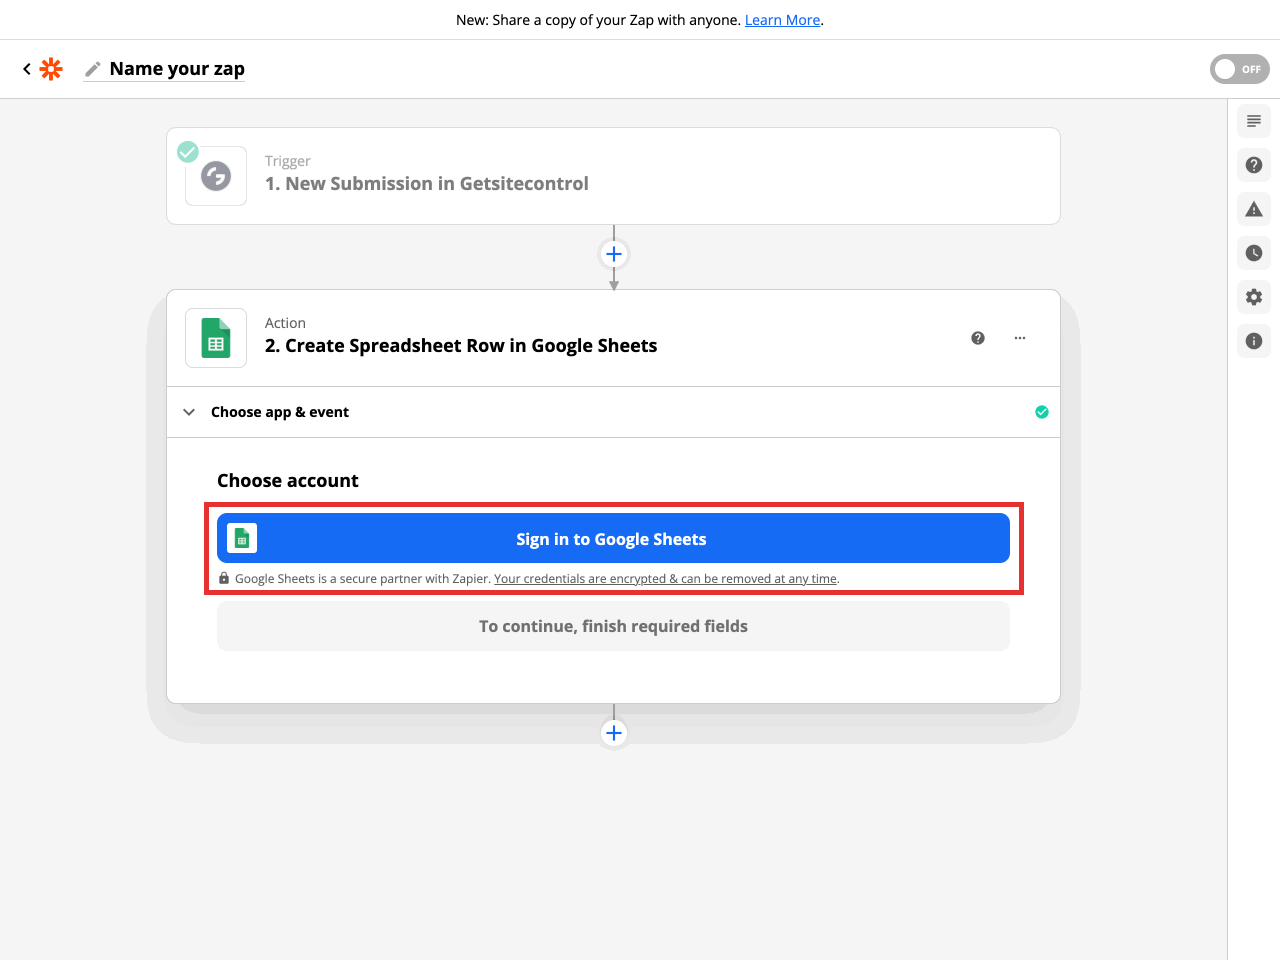Click the pencil icon to rename zap

pyautogui.click(x=93, y=69)
